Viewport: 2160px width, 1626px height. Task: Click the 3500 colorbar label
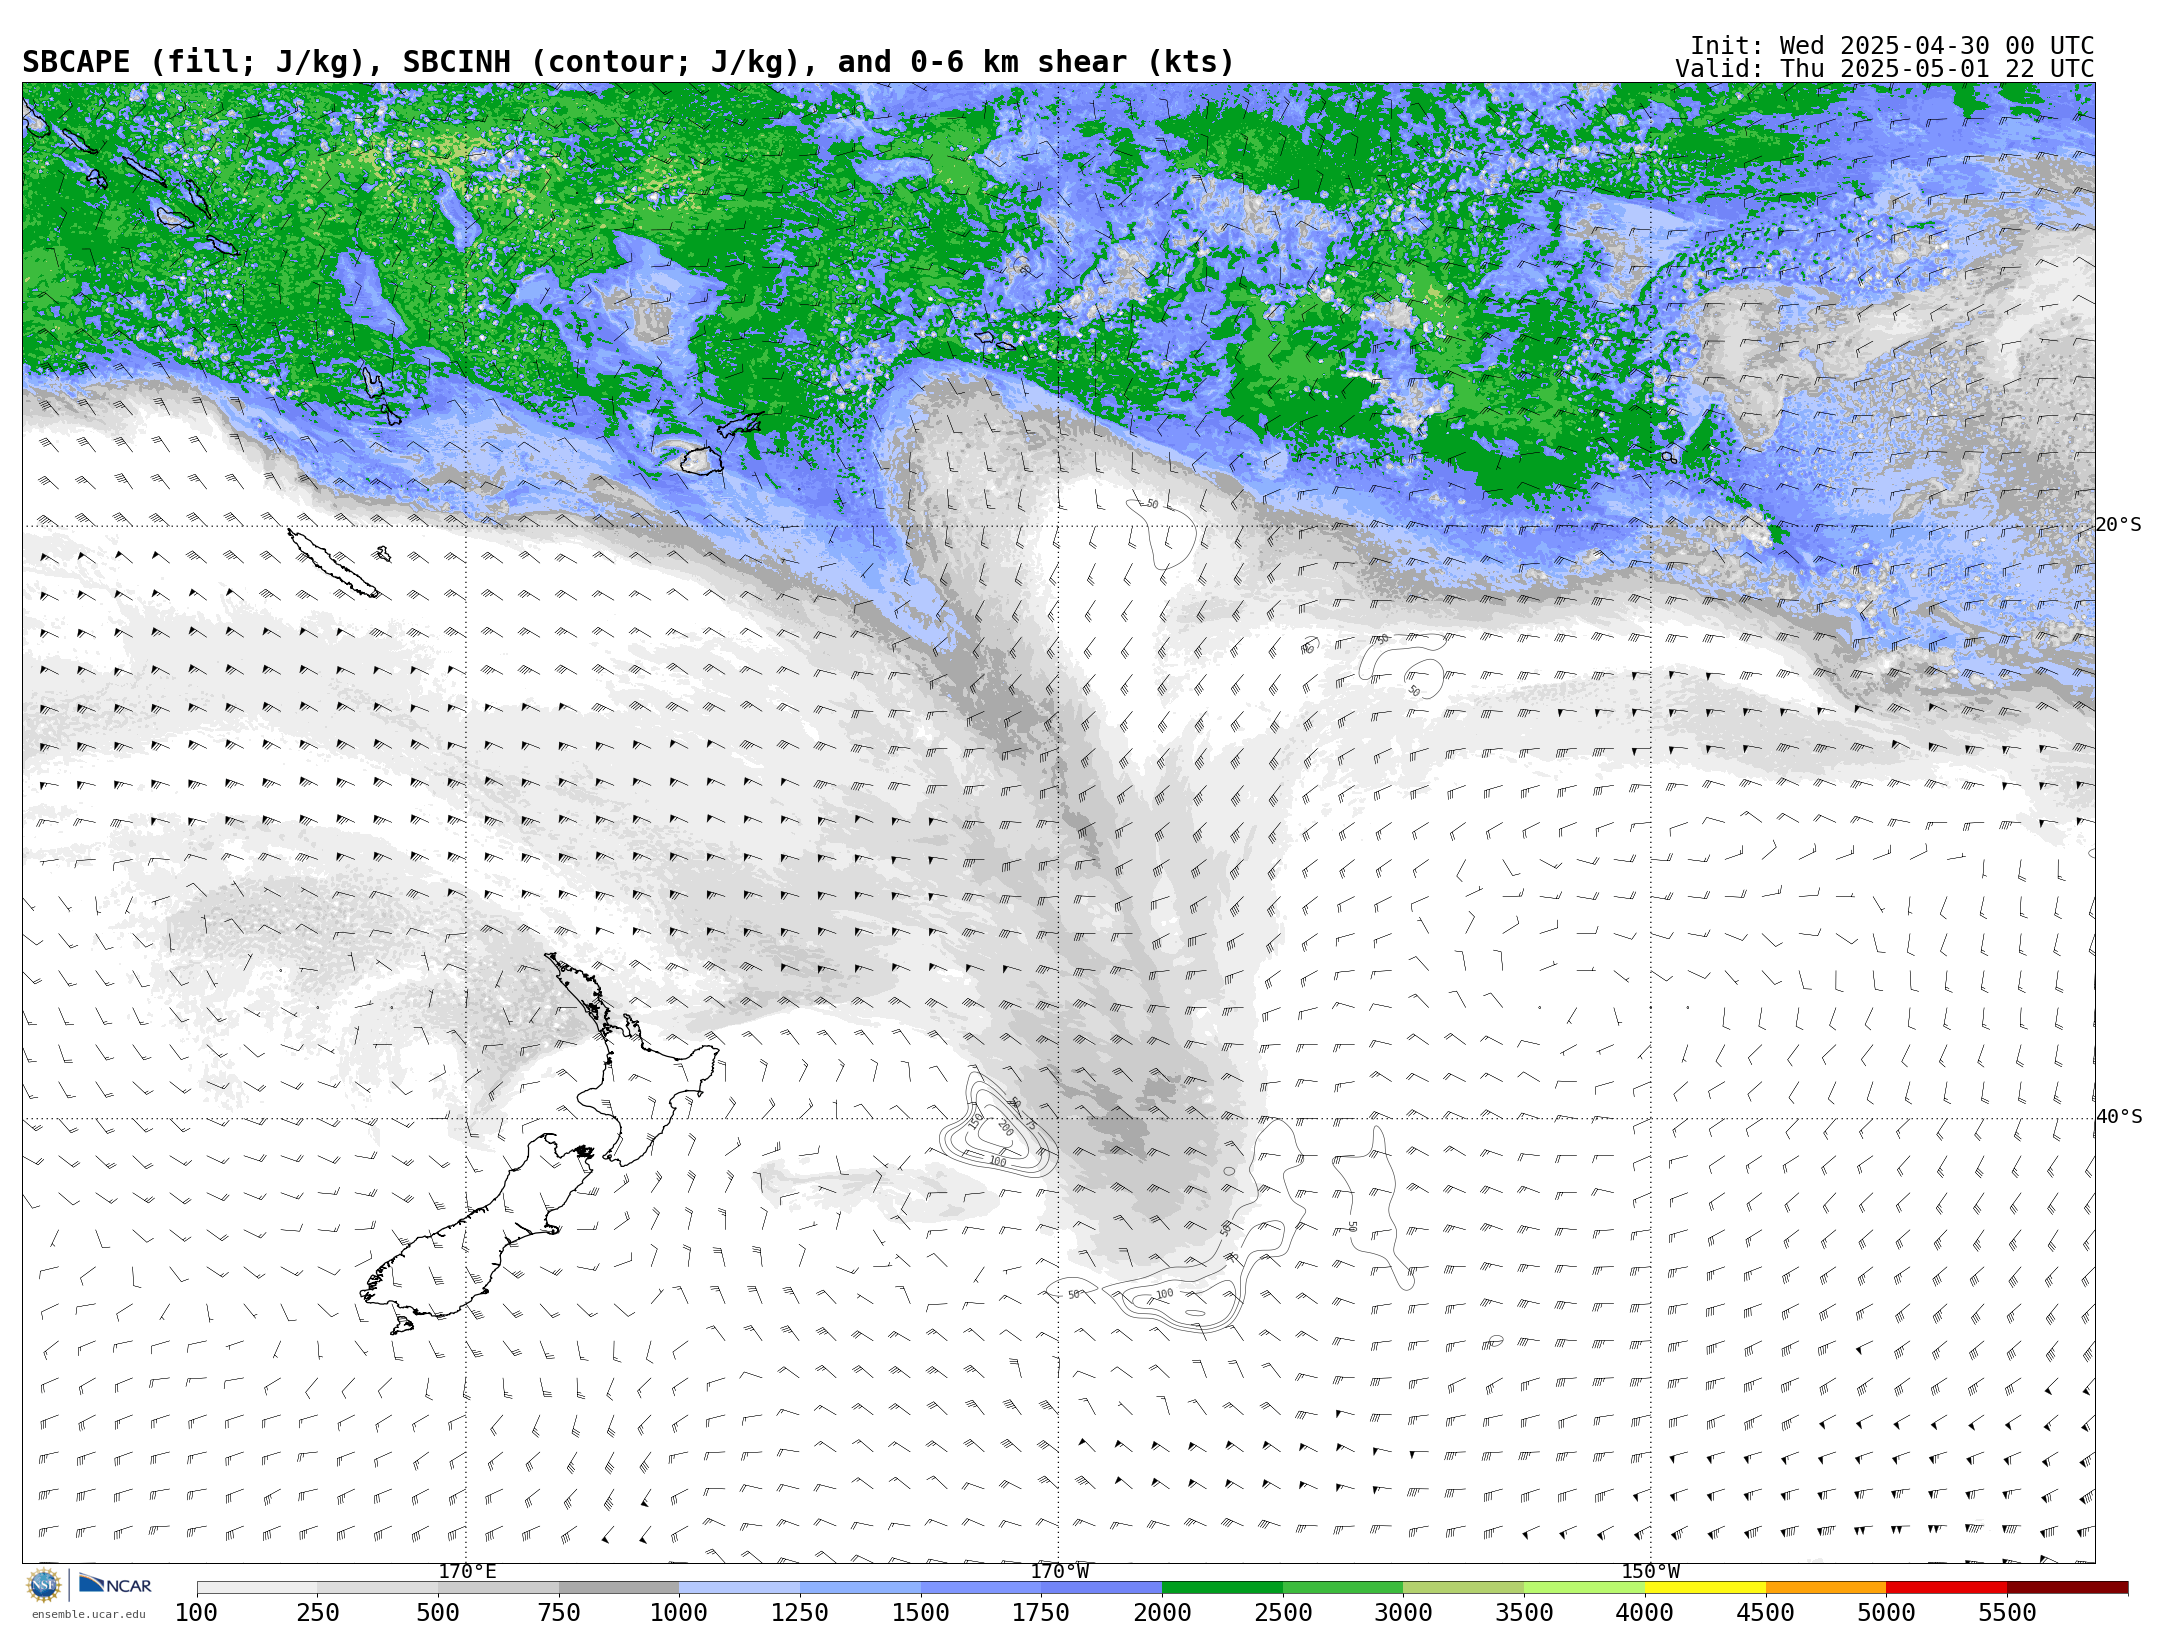pyautogui.click(x=1525, y=1613)
